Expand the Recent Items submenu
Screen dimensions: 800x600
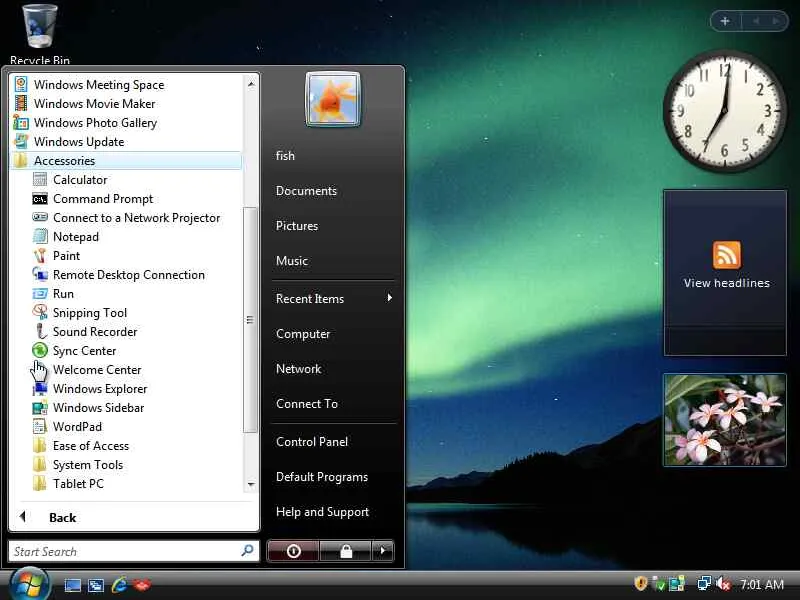[x=334, y=298]
